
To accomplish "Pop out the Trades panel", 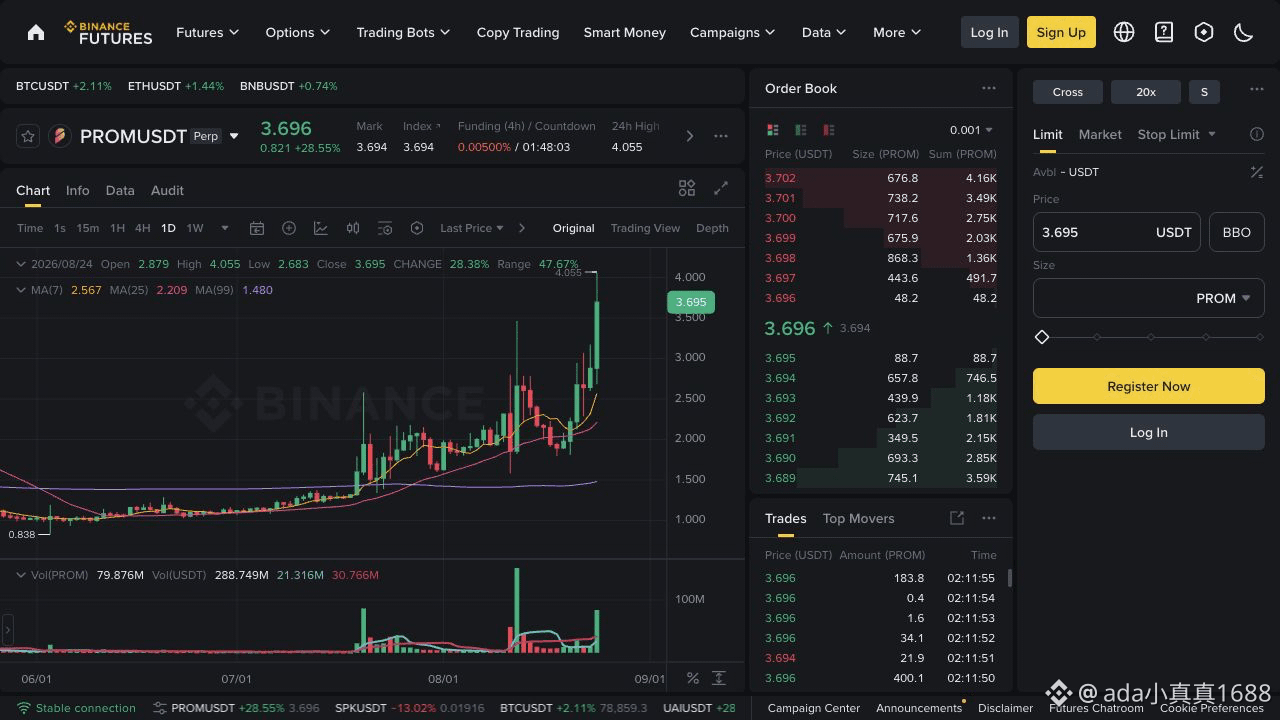I will point(957,518).
